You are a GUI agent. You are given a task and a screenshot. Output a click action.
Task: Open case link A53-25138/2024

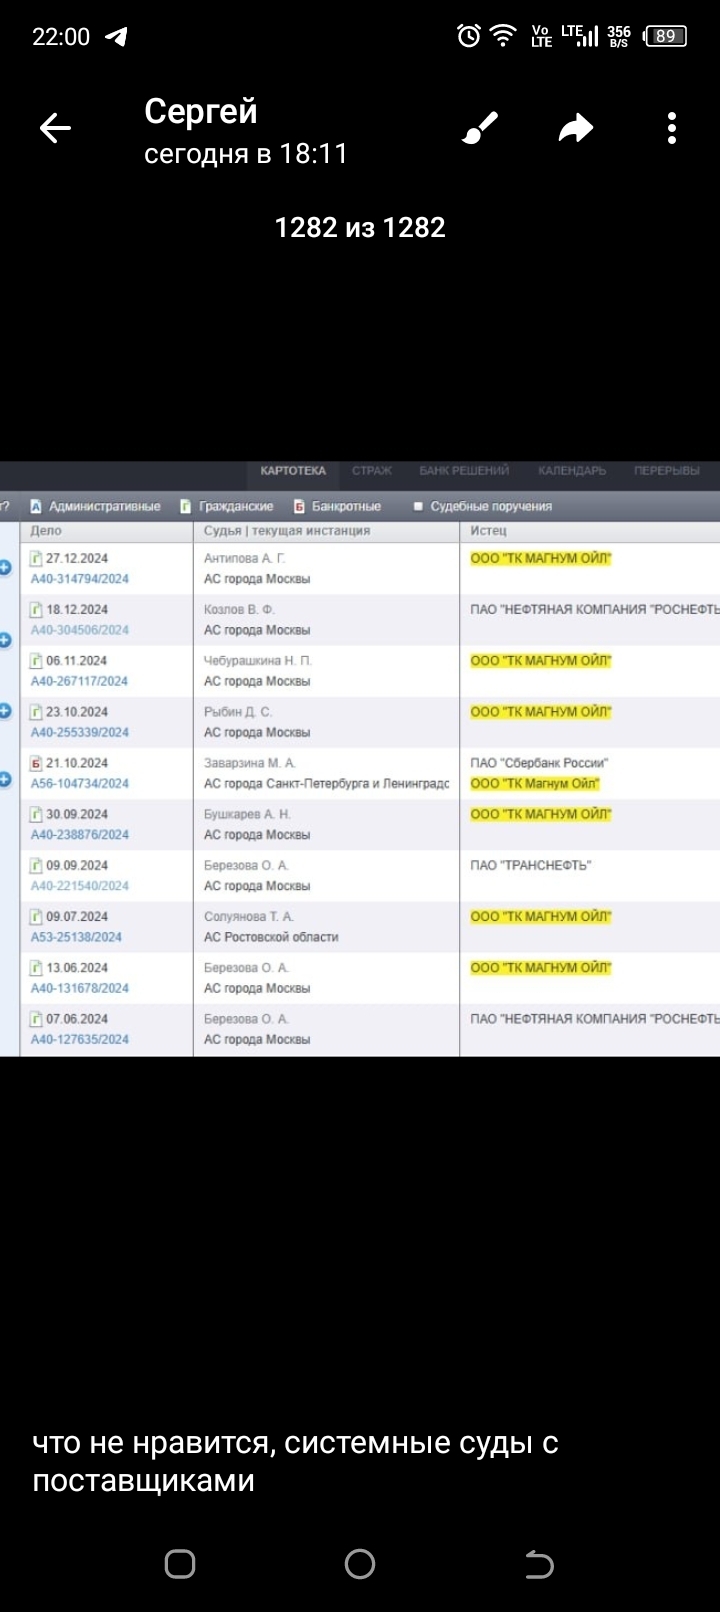(76, 937)
